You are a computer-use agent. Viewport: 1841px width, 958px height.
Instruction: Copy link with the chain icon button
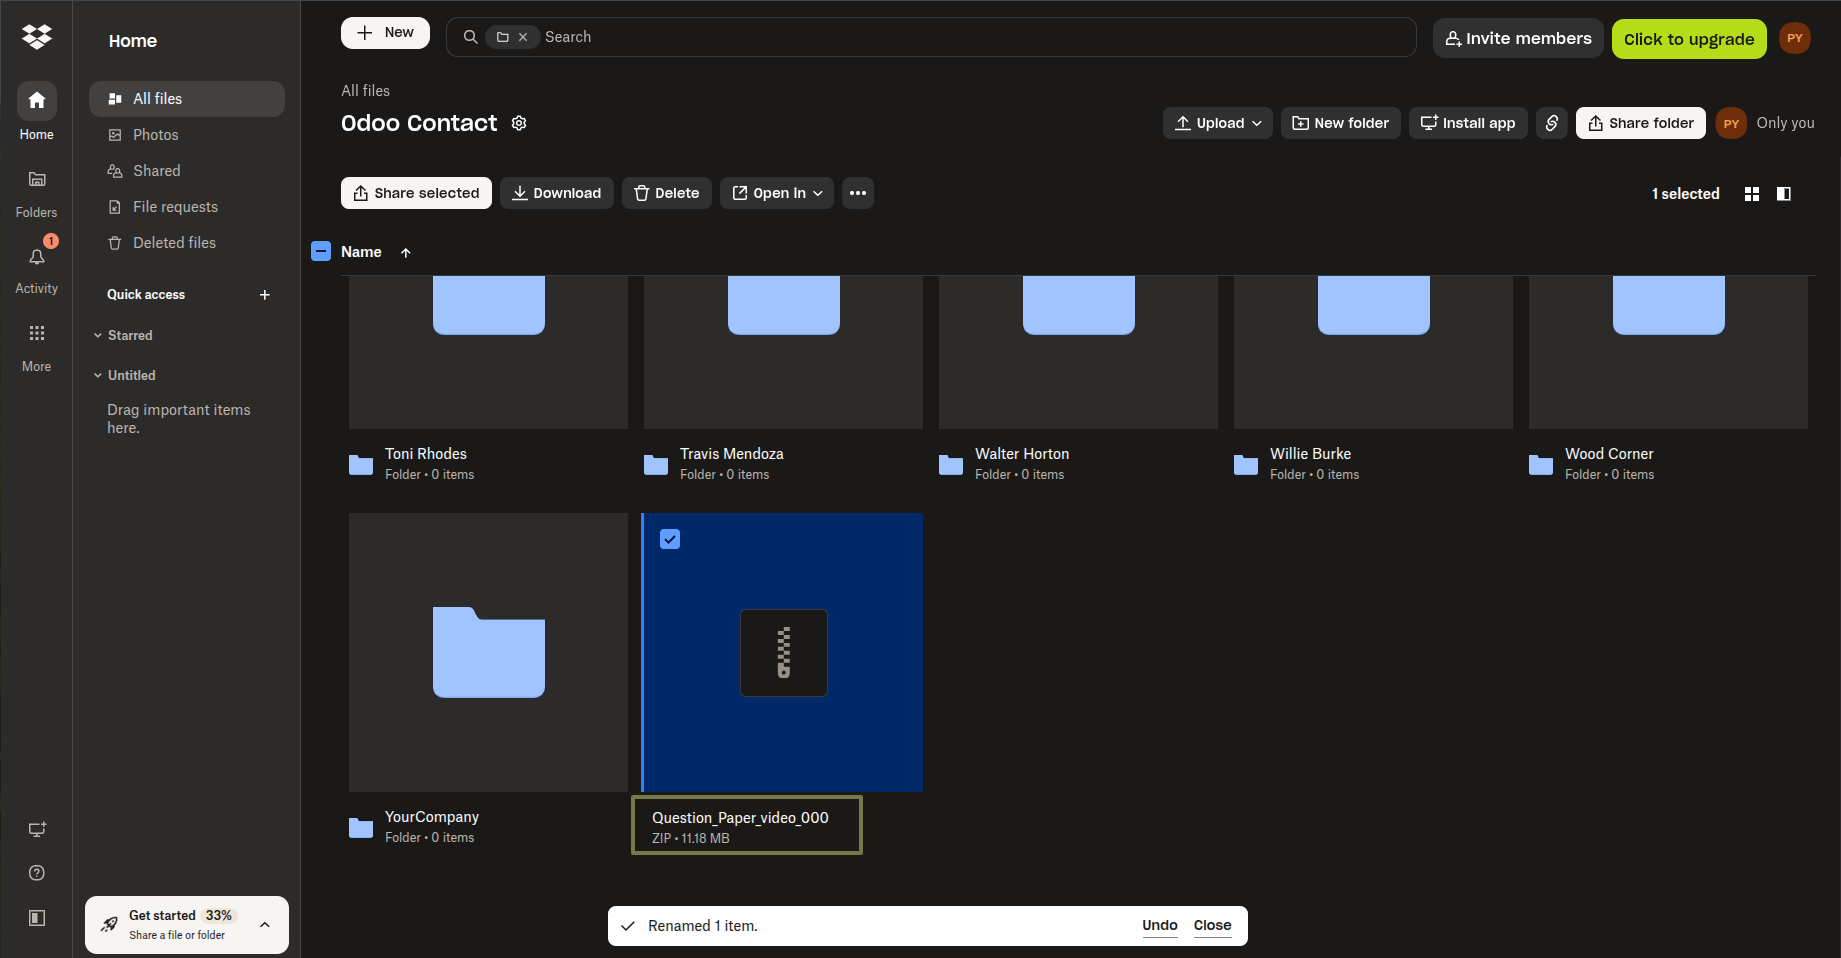[1552, 123]
